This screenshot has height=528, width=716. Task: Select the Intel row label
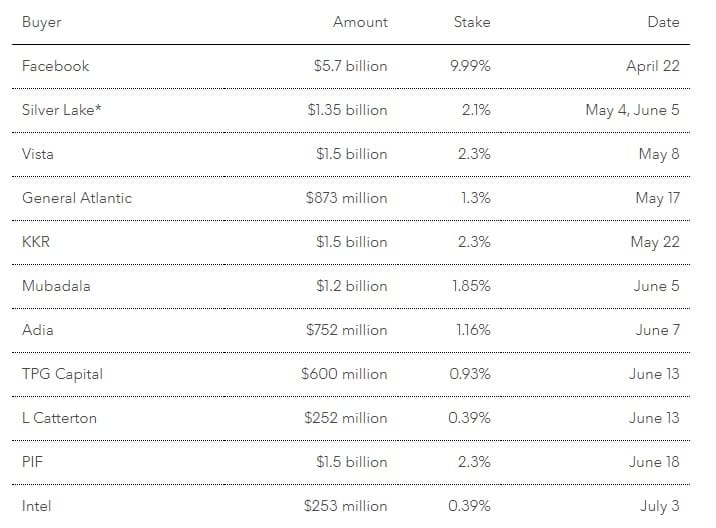pyautogui.click(x=36, y=506)
